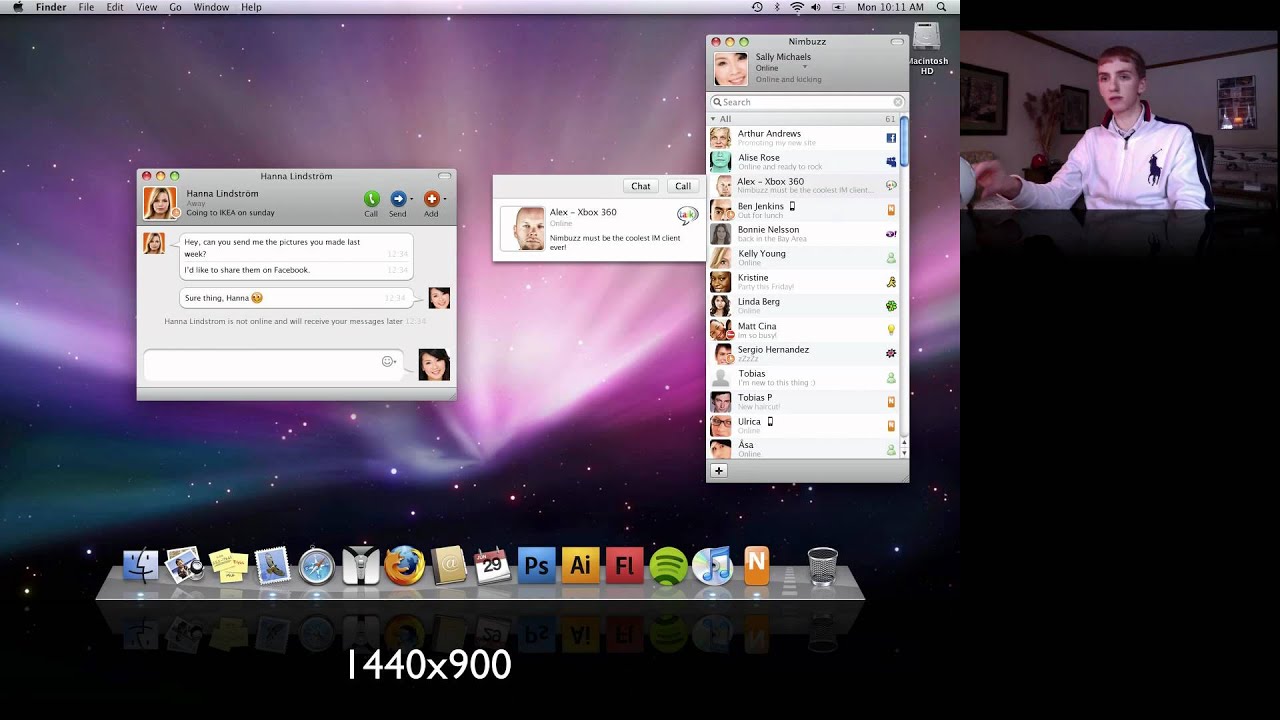Select contact Tobias 'I'm new to this thing'

[x=804, y=378]
